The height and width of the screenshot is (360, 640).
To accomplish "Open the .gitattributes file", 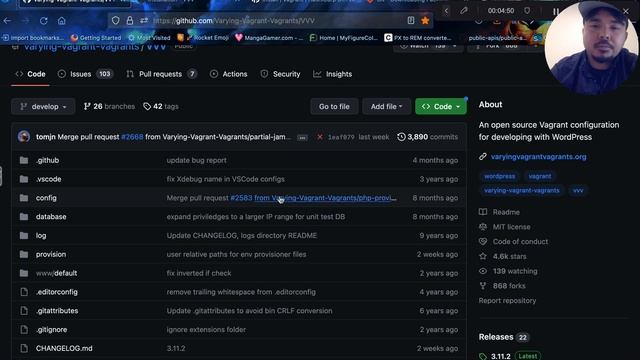I will [57, 311].
